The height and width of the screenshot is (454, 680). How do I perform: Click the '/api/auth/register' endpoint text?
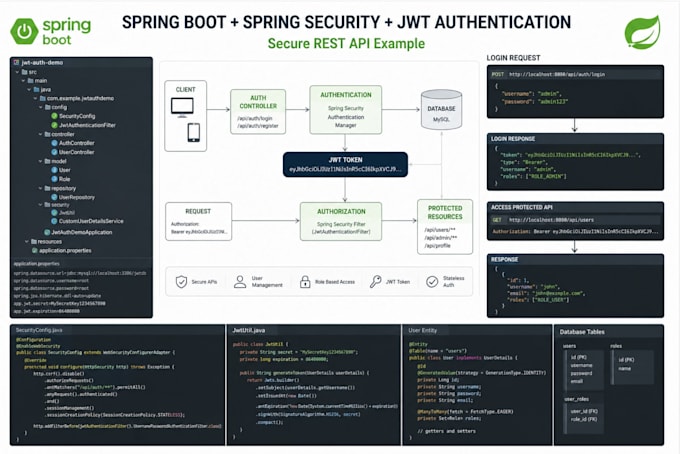(x=258, y=126)
